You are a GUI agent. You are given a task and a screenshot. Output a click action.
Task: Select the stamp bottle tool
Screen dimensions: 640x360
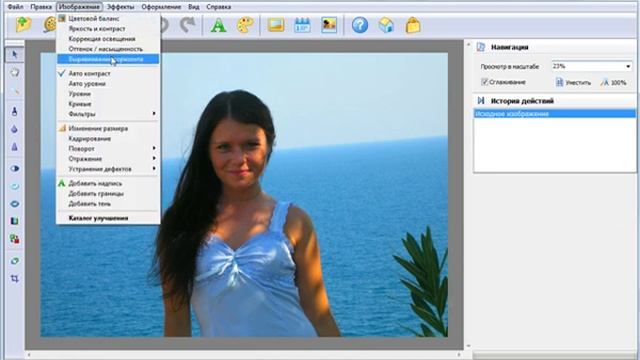coord(15,111)
